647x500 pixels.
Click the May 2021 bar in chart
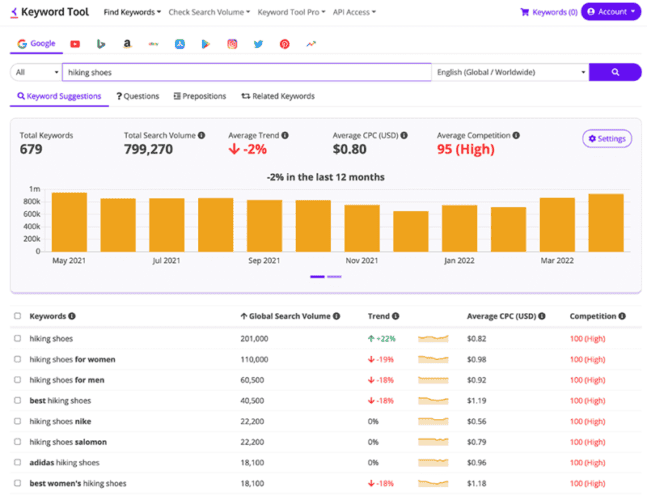pos(69,222)
